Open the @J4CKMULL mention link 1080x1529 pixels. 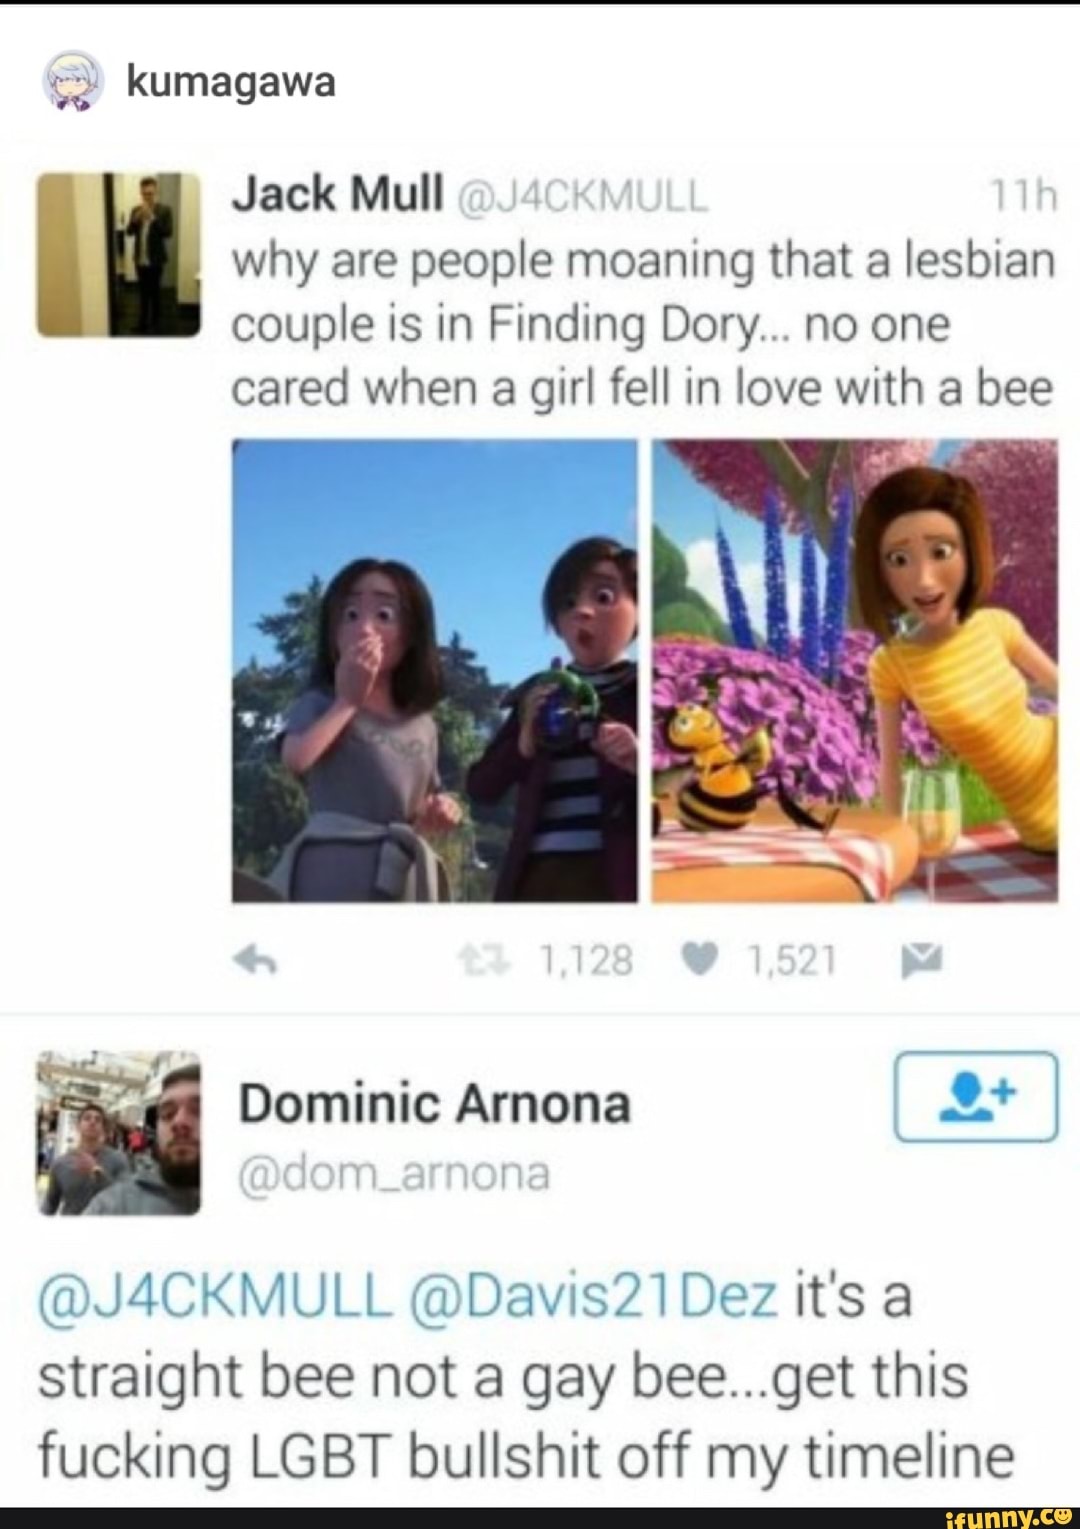[x=215, y=1296]
